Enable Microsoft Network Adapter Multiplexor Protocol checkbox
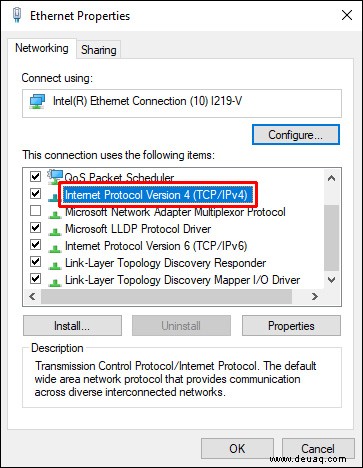The height and width of the screenshot is (468, 363). (35, 211)
